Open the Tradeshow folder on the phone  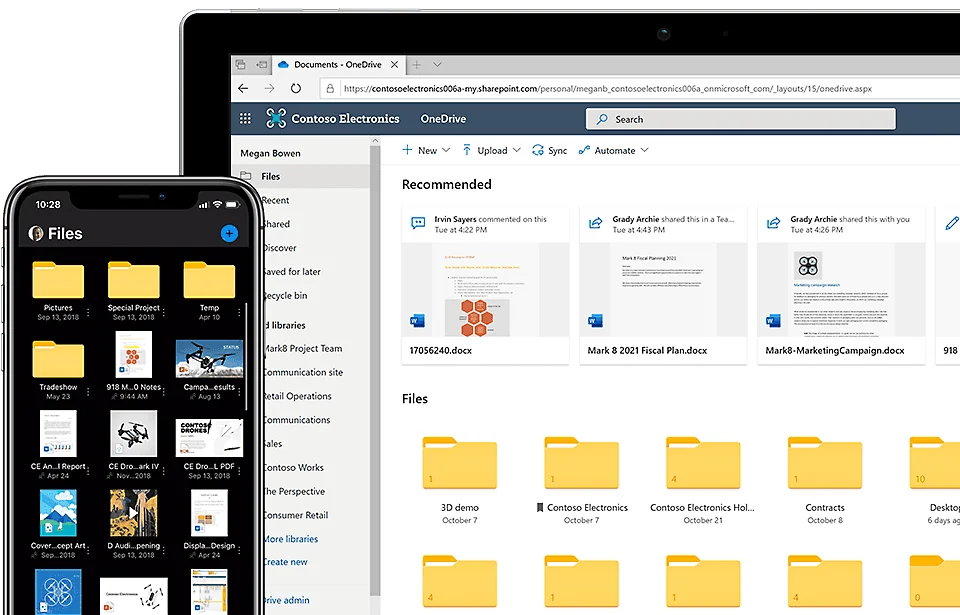pos(58,359)
